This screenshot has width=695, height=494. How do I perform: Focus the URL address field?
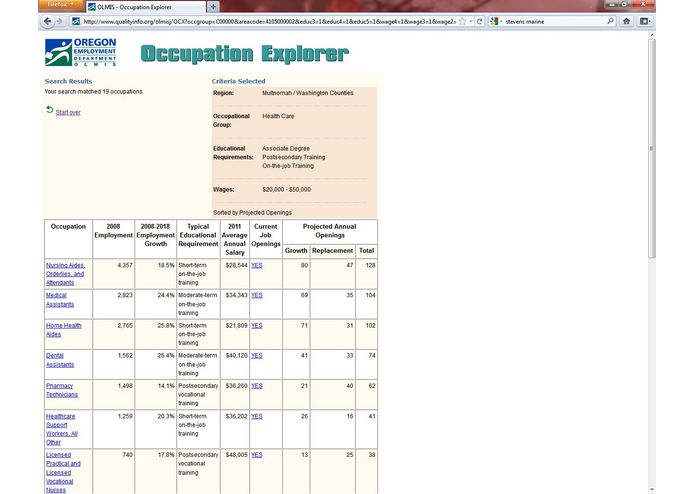pos(269,21)
